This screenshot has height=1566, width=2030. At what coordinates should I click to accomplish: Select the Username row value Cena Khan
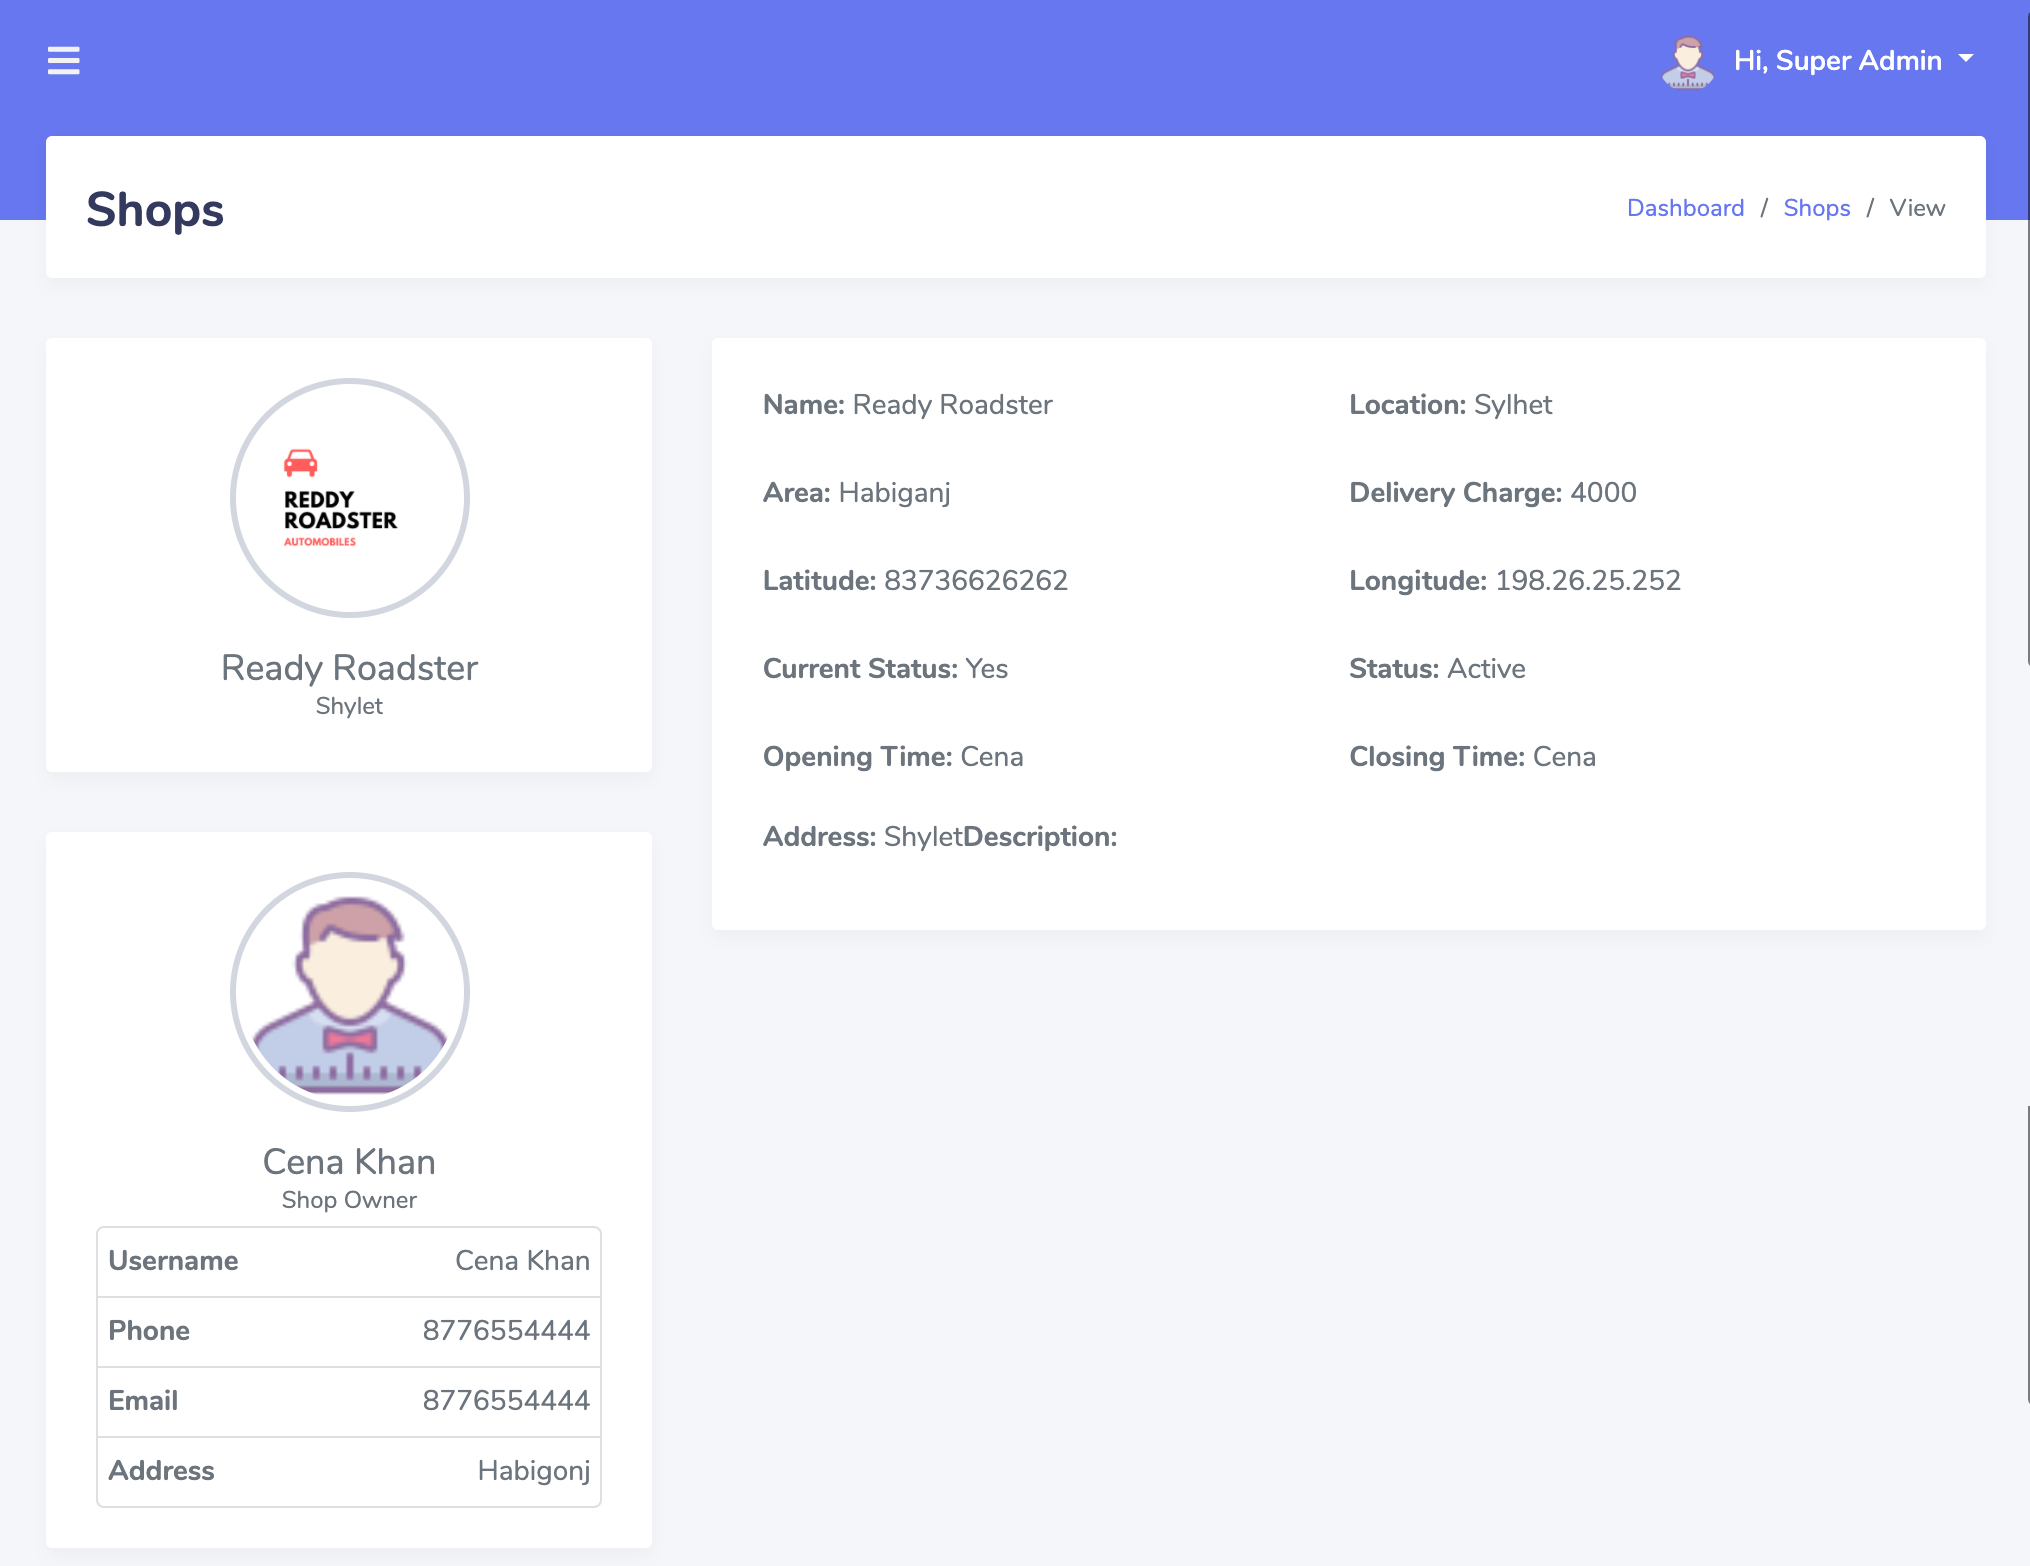click(x=522, y=1261)
